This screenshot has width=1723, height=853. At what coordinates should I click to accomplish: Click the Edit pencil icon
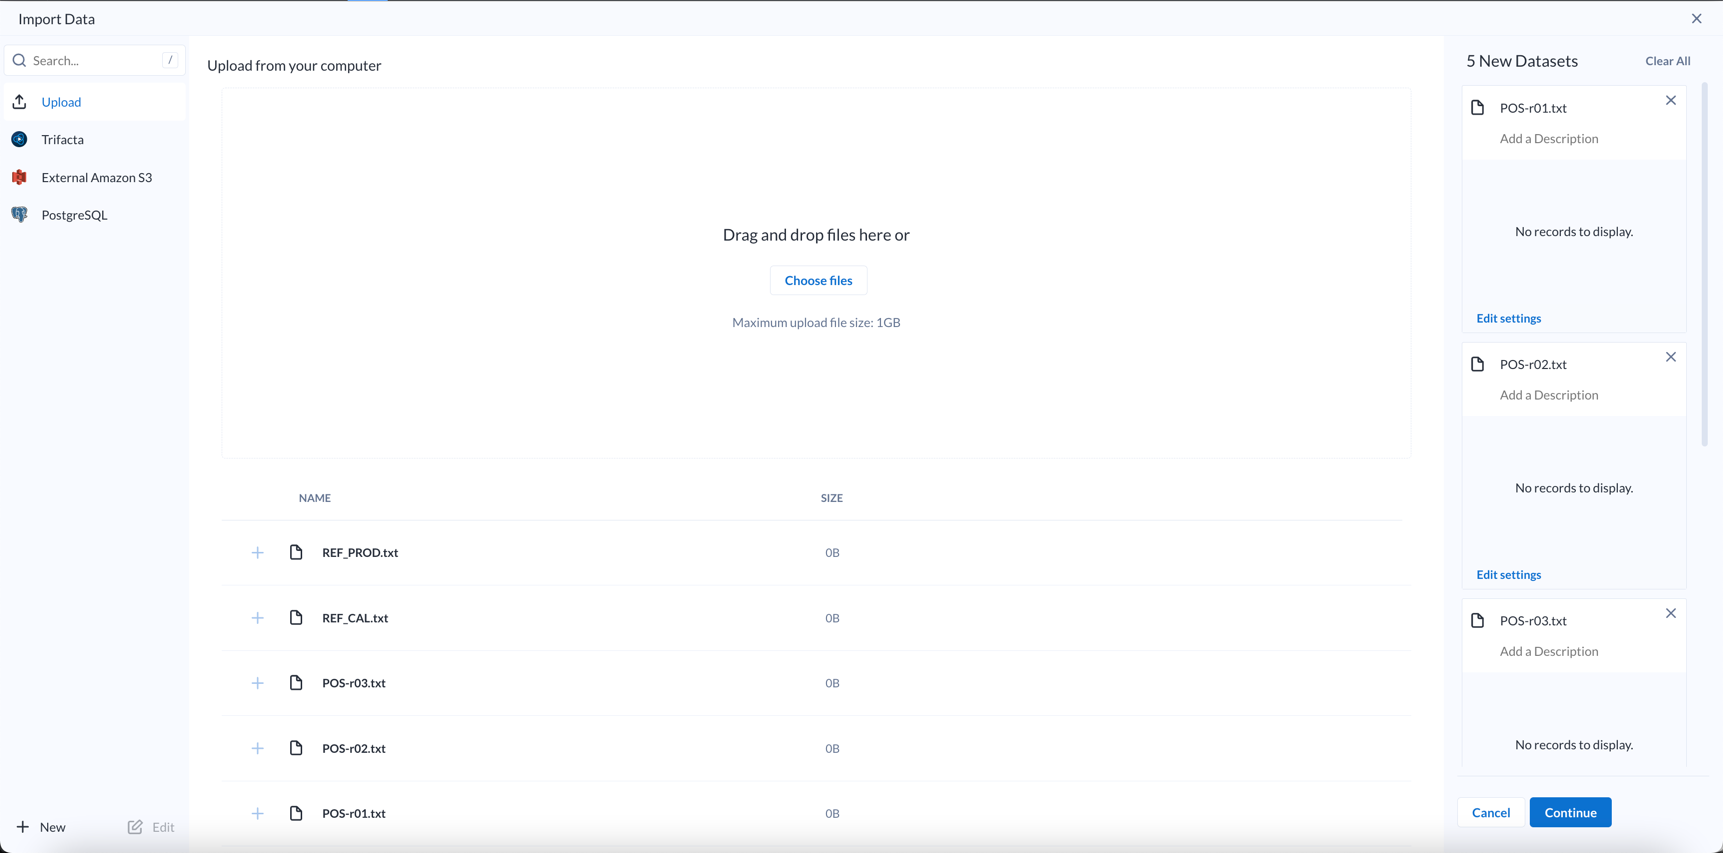(135, 827)
